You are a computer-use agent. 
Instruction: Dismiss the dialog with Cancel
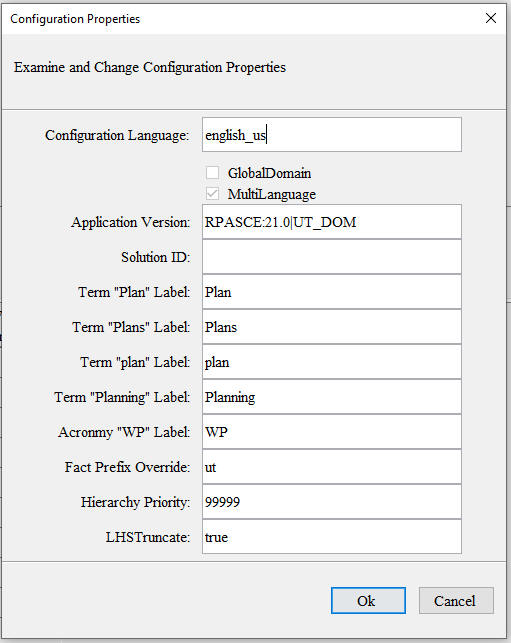pos(456,600)
